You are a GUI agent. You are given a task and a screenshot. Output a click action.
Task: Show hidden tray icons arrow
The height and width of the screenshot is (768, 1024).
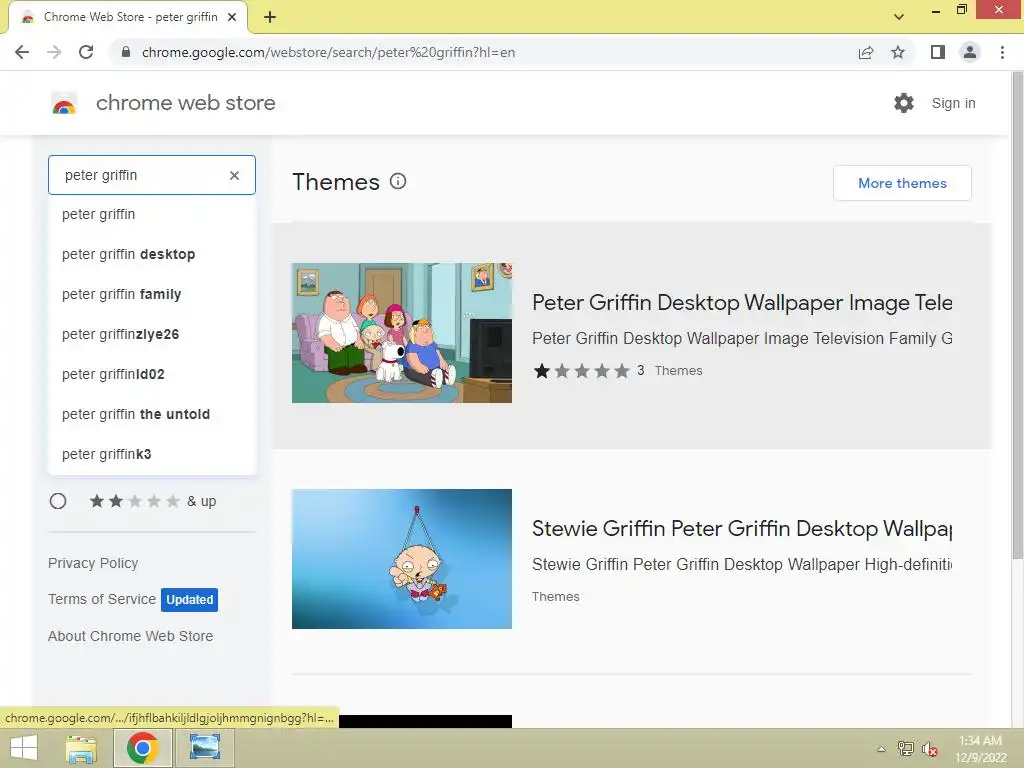click(881, 749)
